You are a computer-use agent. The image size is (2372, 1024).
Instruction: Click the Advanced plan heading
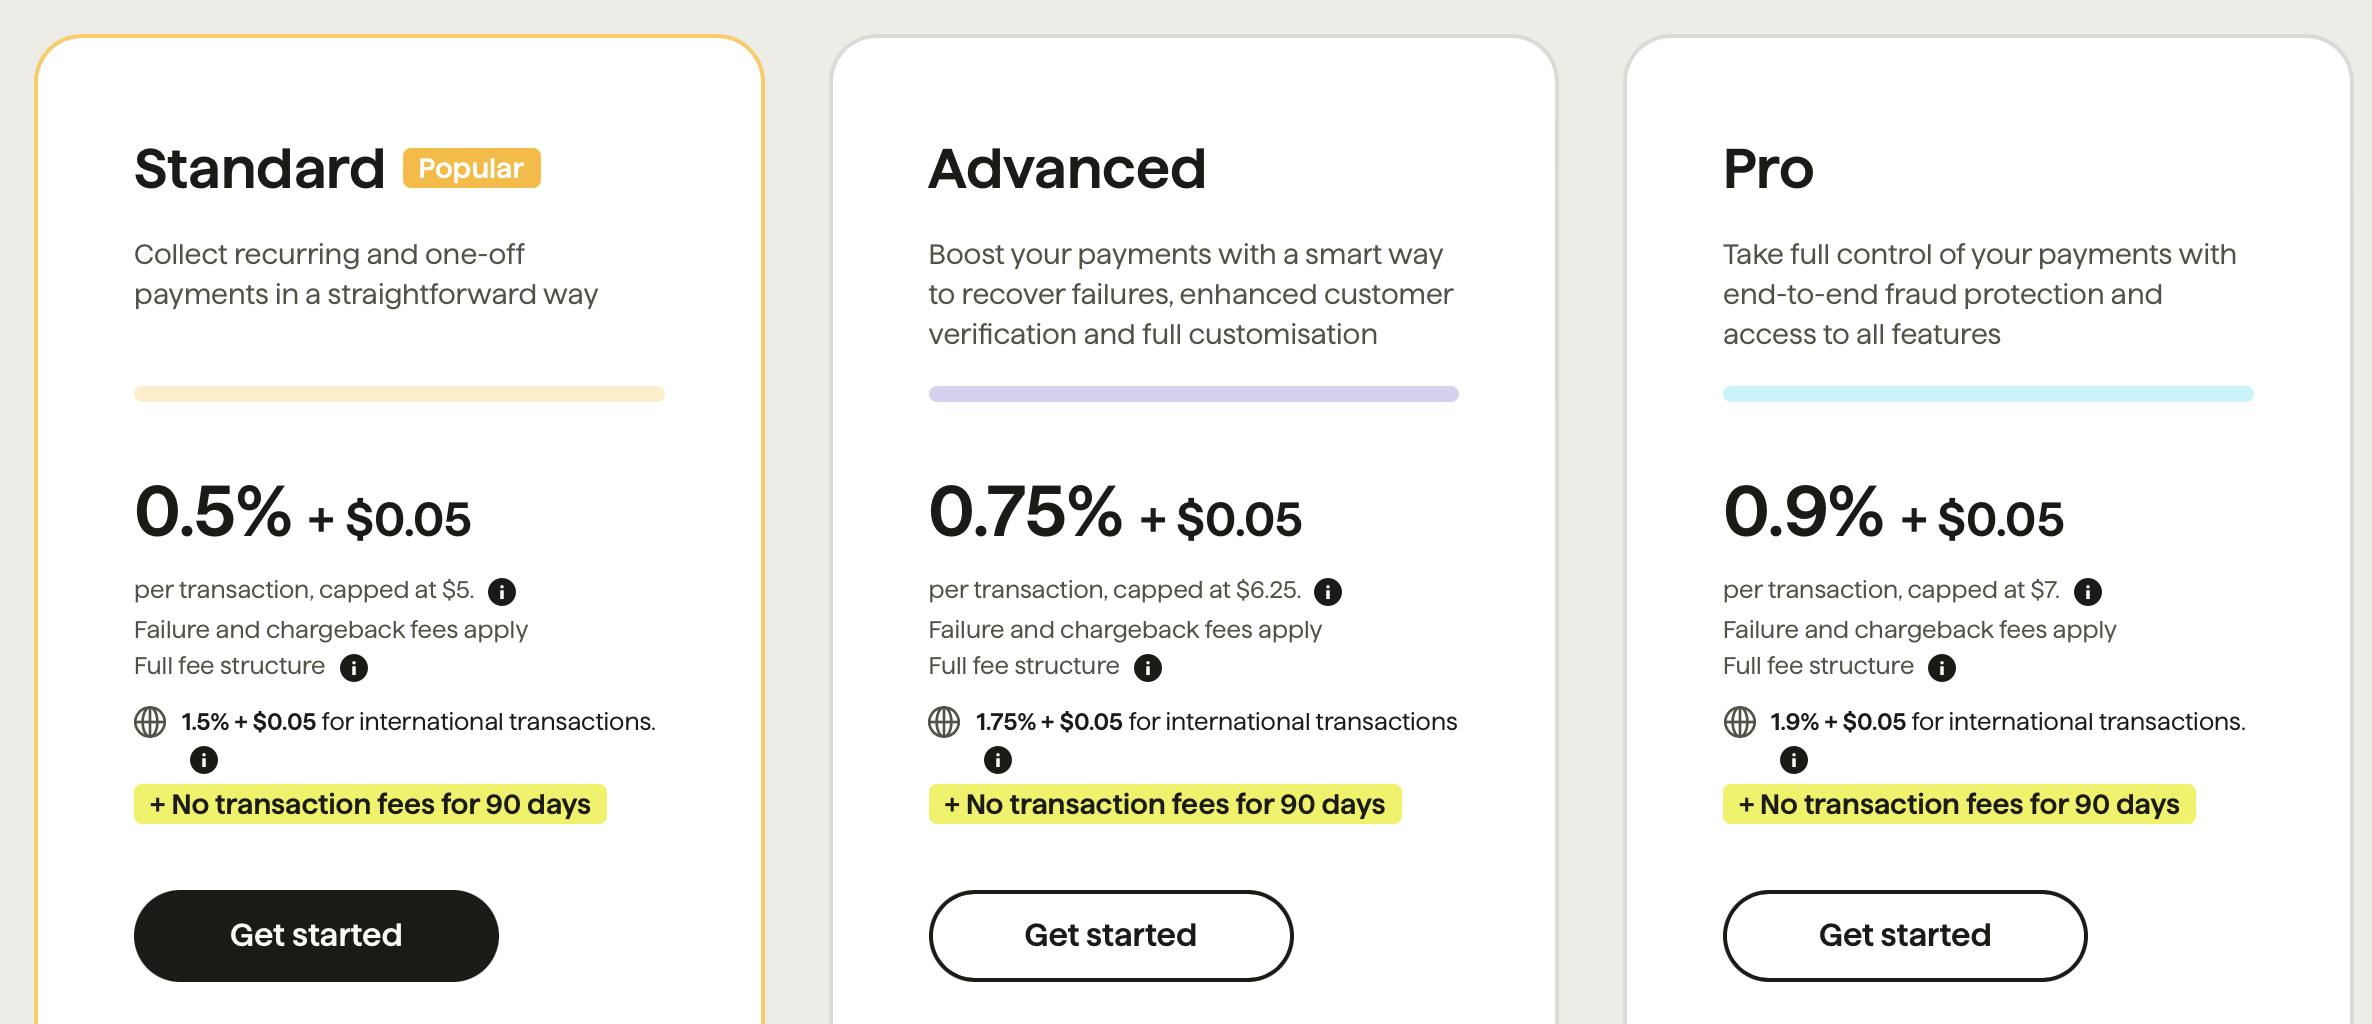point(1067,168)
